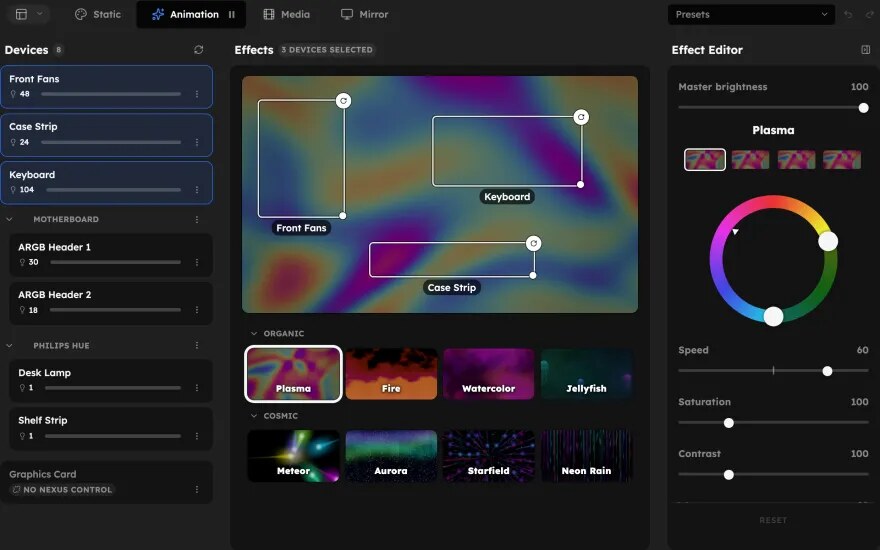Rotate the Front Fans canvas zone

(x=343, y=100)
